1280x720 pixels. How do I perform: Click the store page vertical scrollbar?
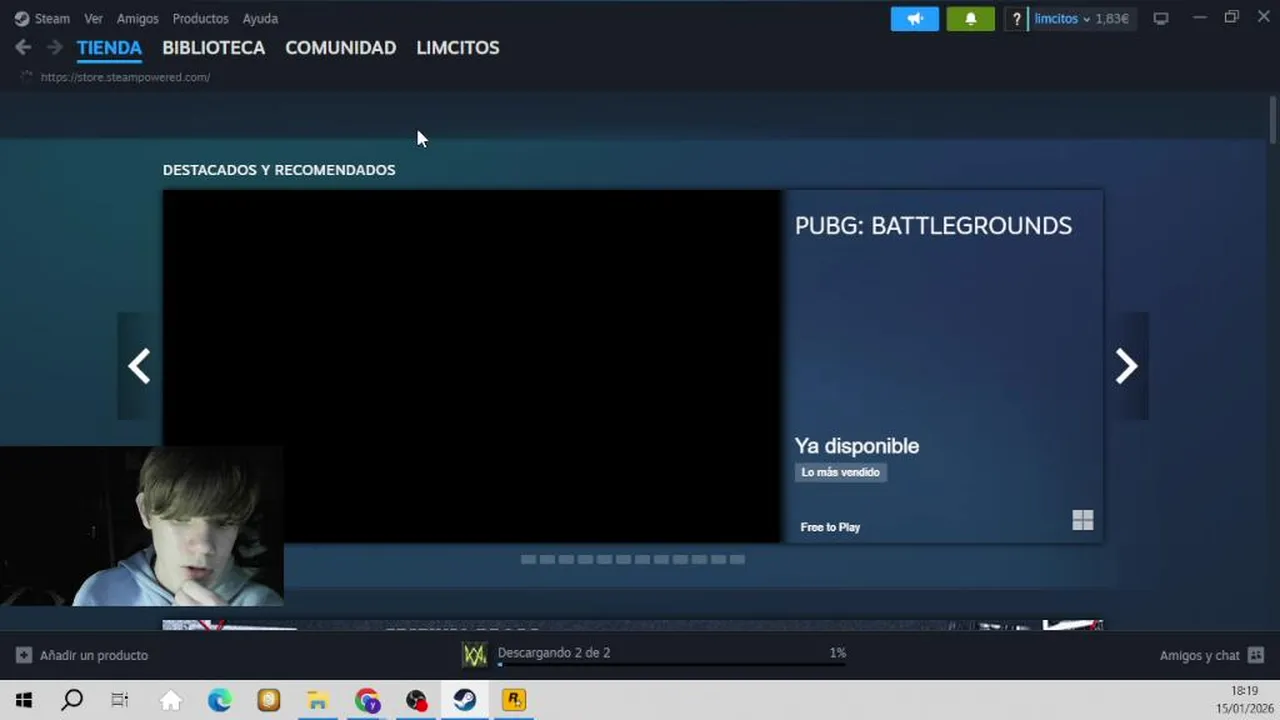(x=1273, y=121)
